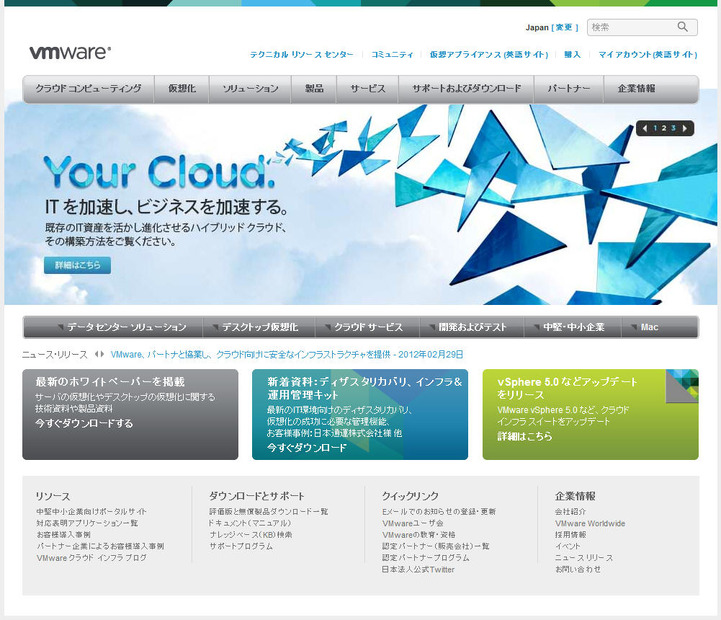Image resolution: width=721 pixels, height=620 pixels.
Task: Click news ticker previous arrow
Action: pyautogui.click(x=97, y=354)
